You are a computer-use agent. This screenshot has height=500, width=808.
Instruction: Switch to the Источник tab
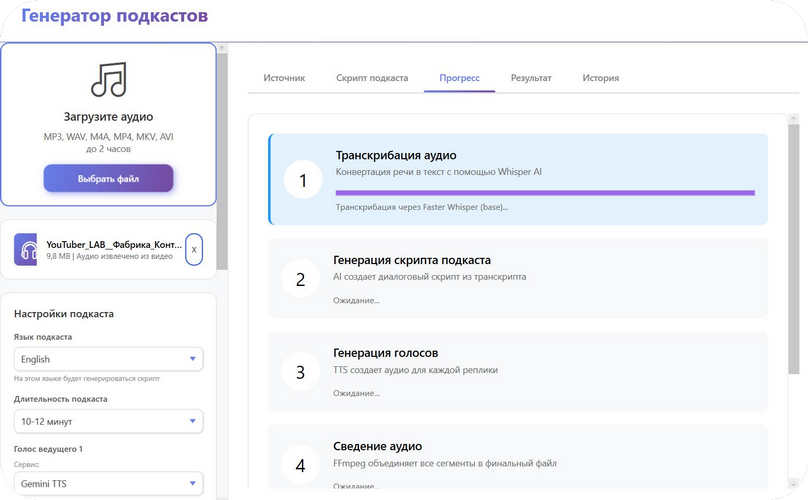[x=284, y=78]
